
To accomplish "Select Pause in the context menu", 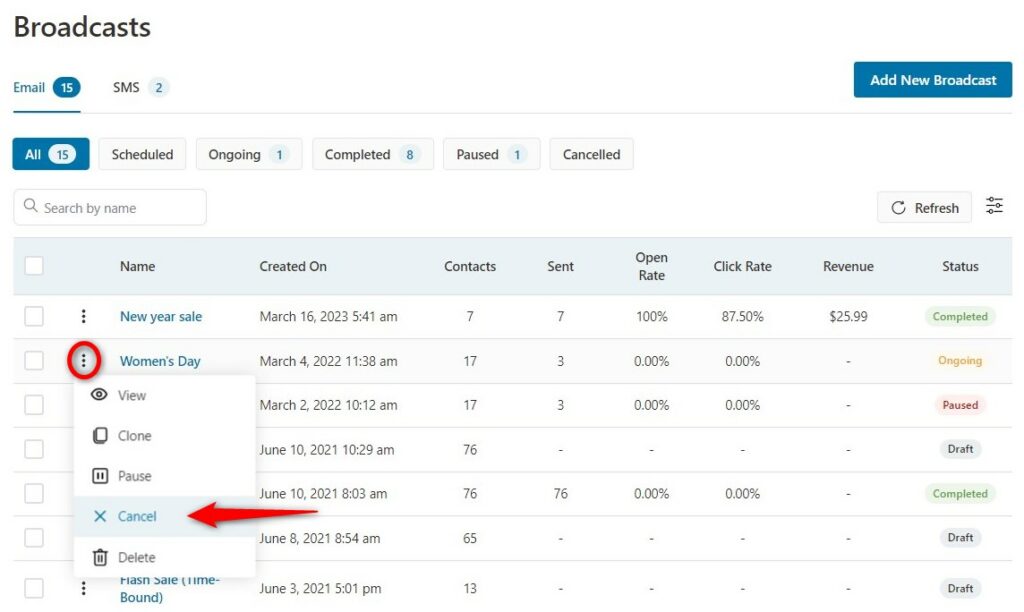I will (x=165, y=476).
